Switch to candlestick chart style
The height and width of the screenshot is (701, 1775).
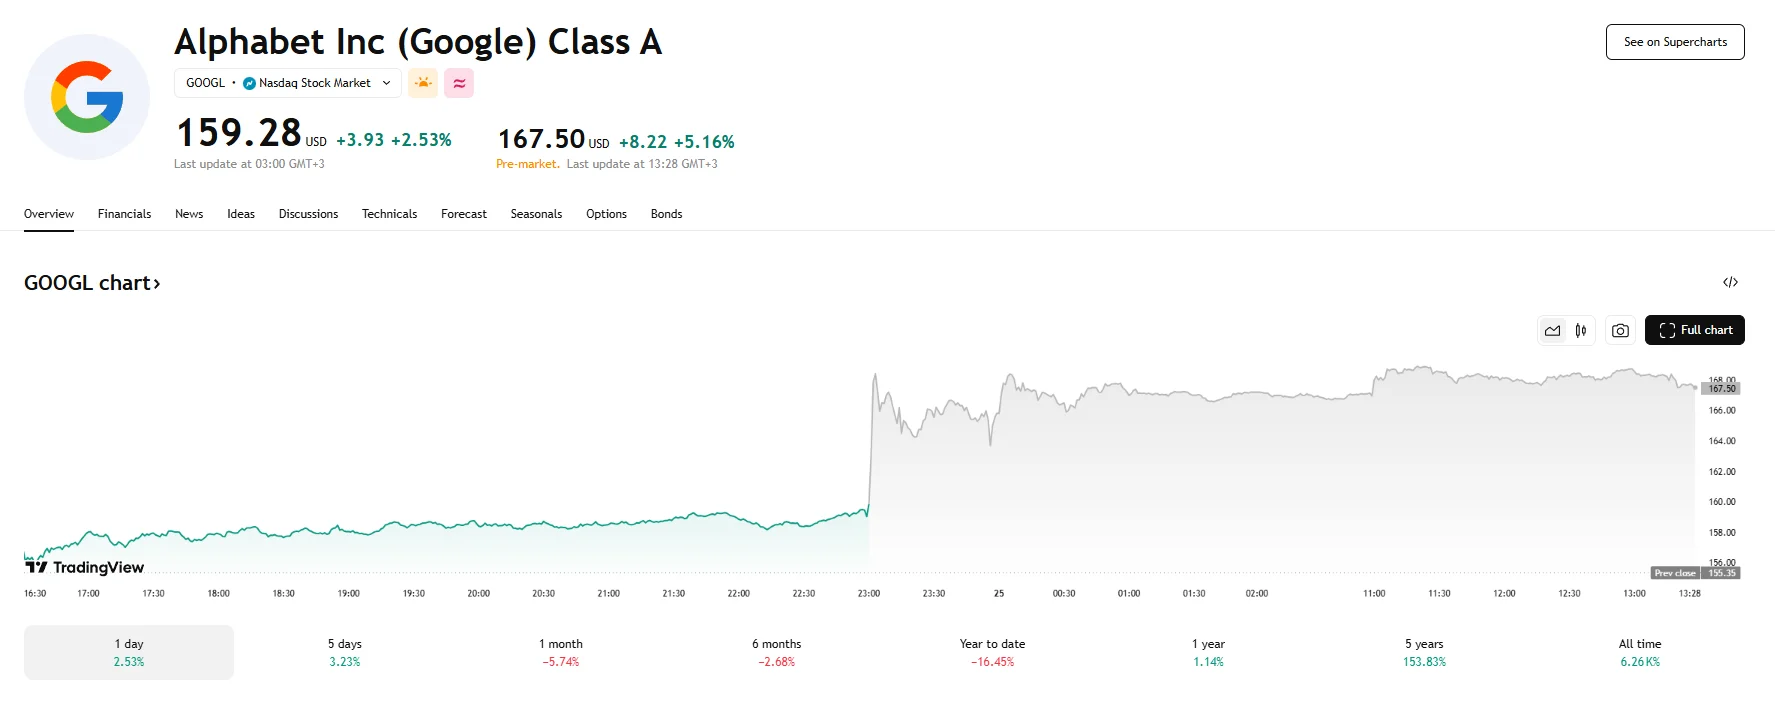click(x=1581, y=330)
